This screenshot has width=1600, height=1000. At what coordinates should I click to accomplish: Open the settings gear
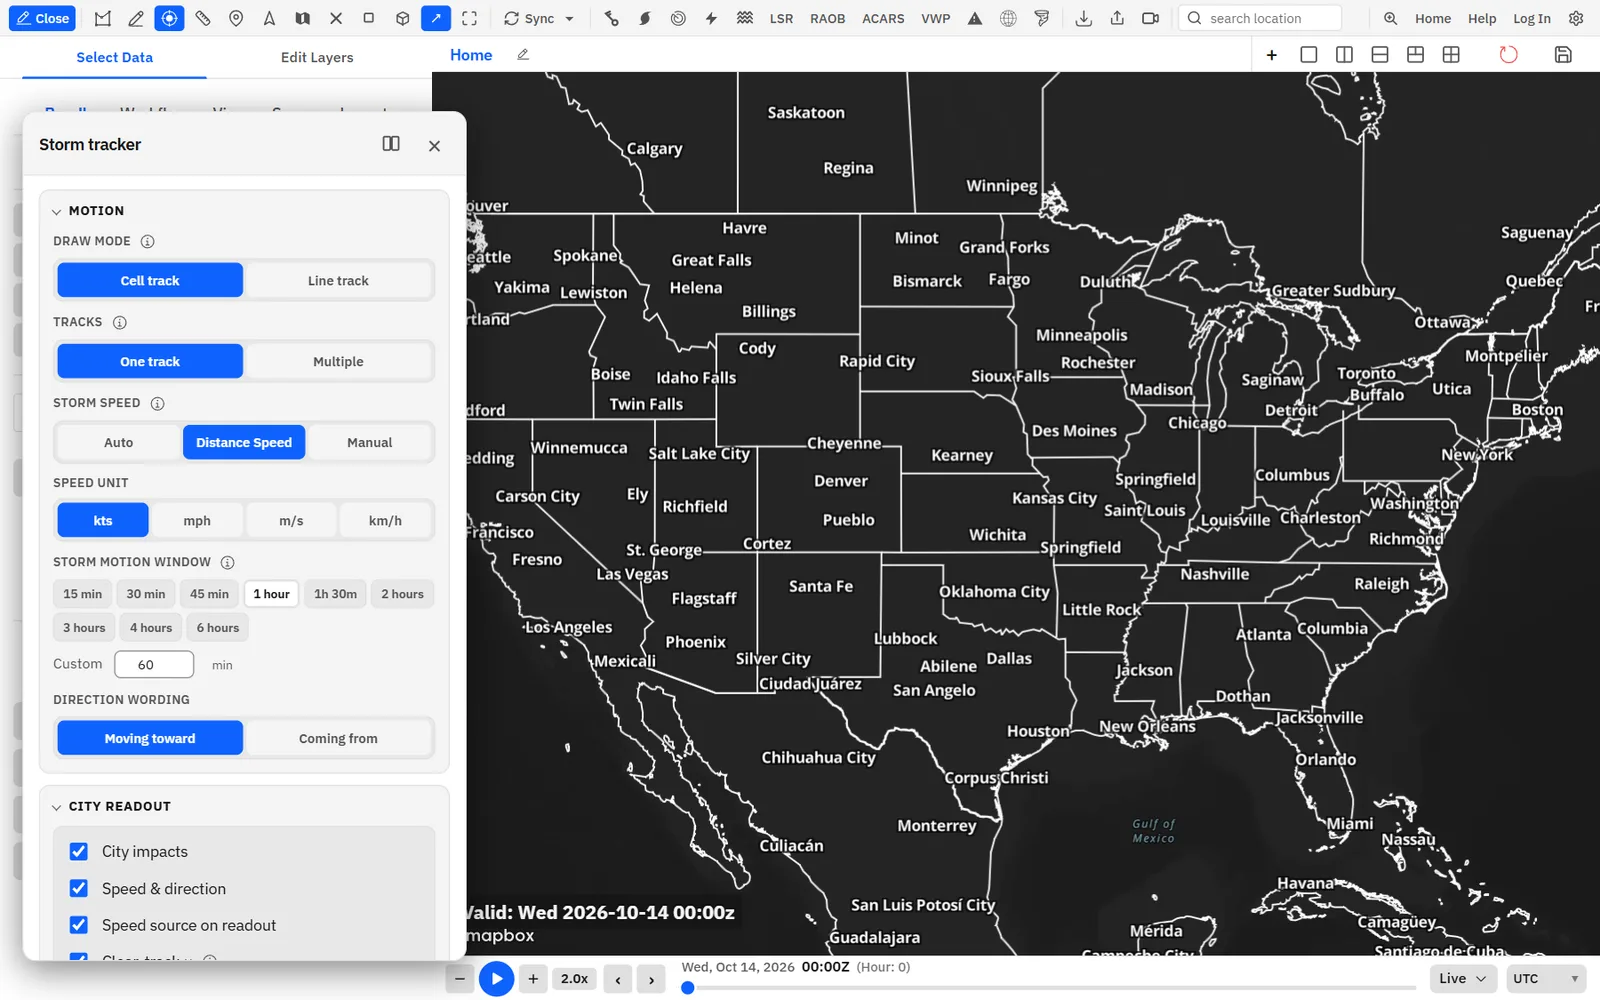point(1576,18)
